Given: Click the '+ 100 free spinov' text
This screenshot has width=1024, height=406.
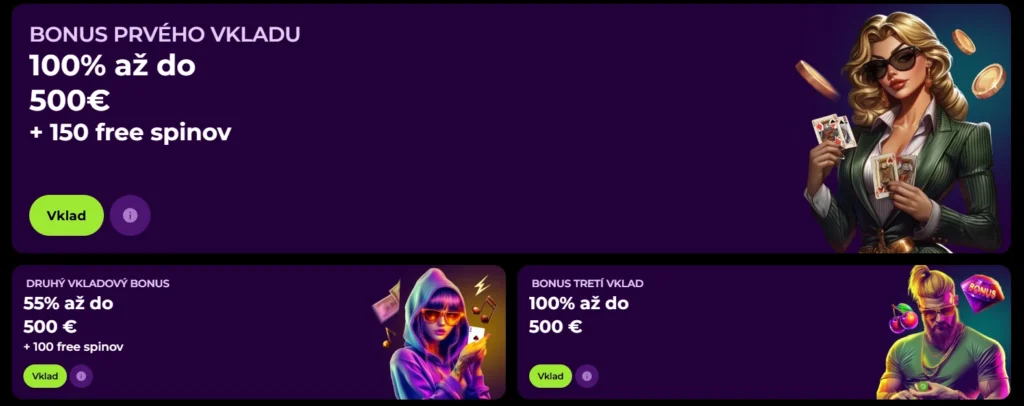Looking at the screenshot, I should tap(73, 347).
